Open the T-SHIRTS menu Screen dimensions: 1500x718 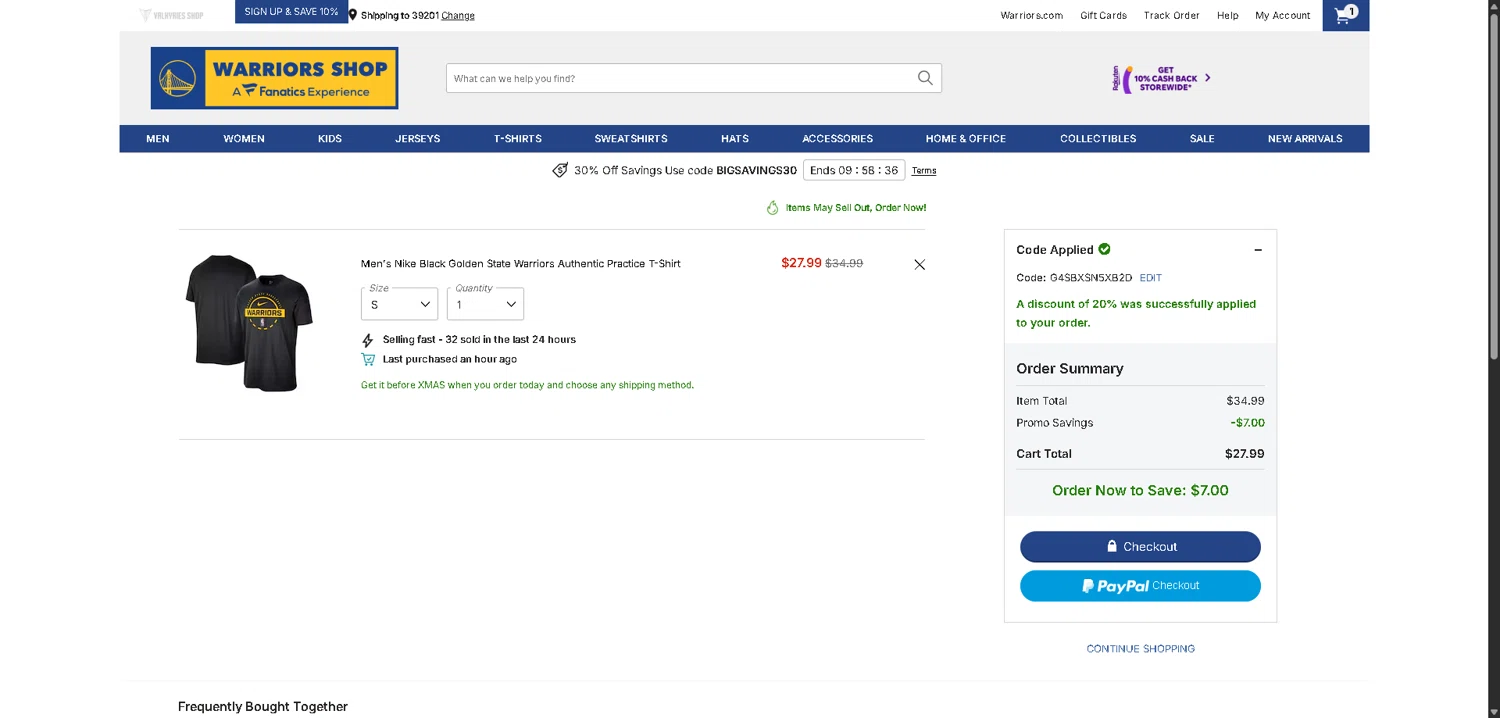pos(518,139)
